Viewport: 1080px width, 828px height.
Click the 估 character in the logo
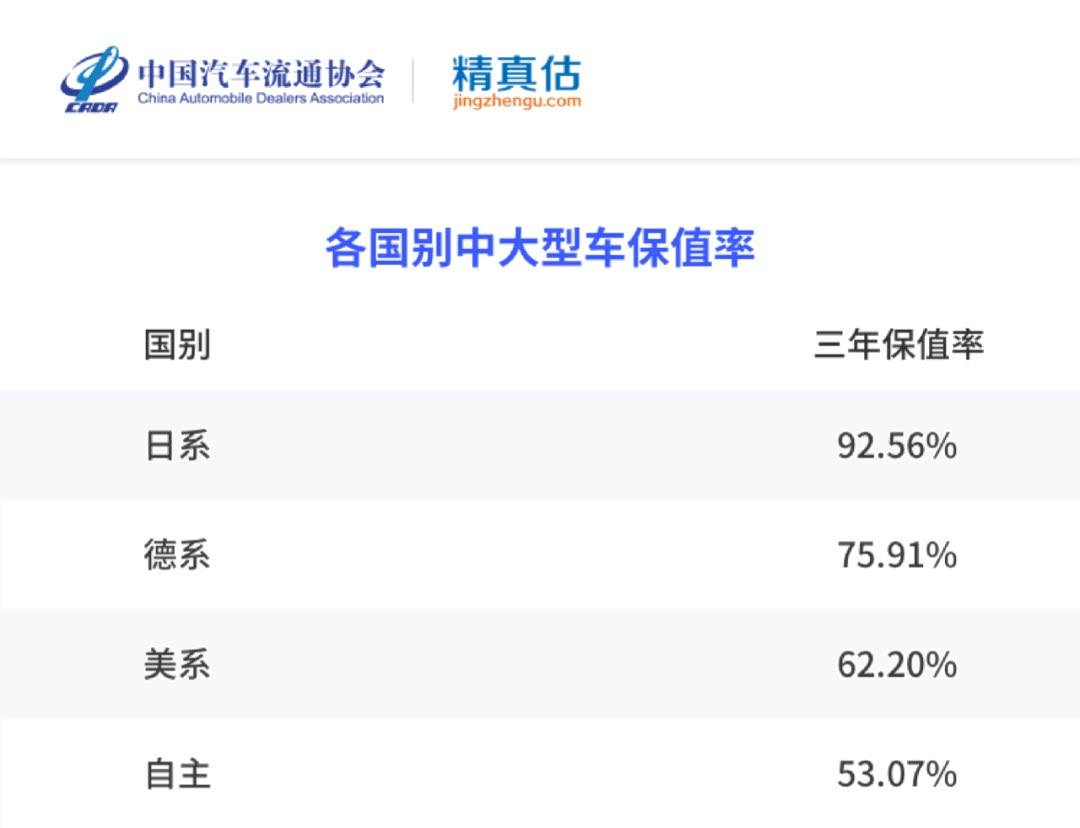559,73
